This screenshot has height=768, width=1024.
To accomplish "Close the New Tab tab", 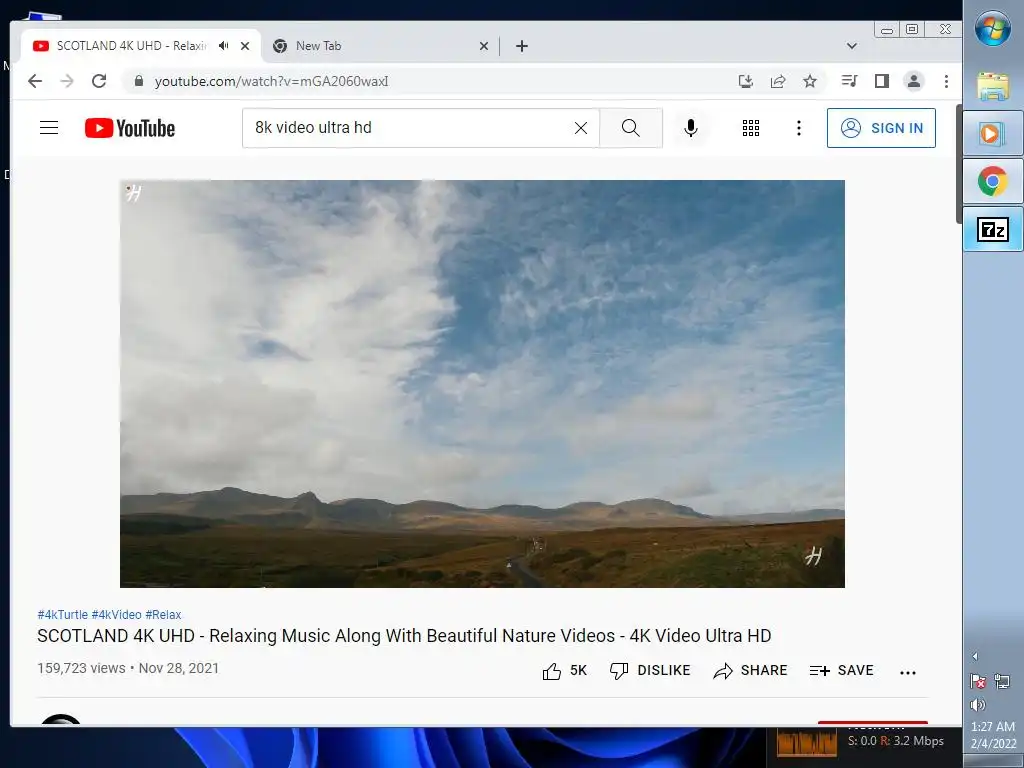I will (x=483, y=46).
